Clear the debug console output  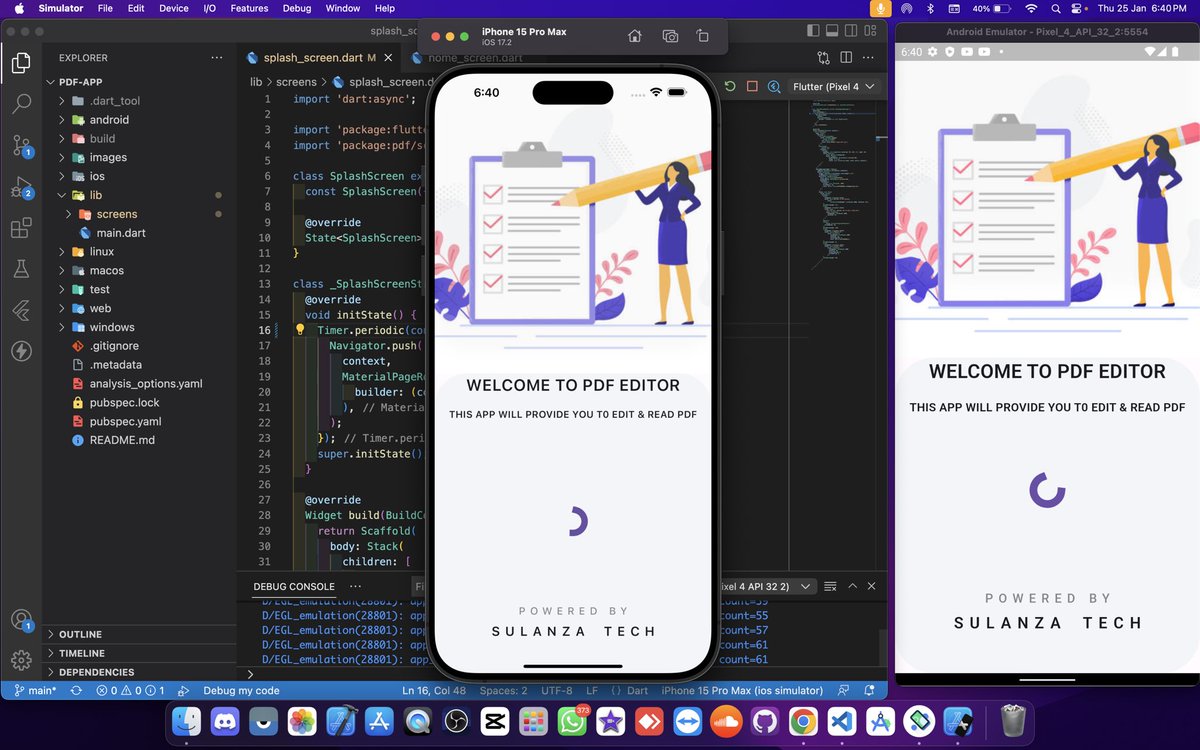pyautogui.click(x=830, y=587)
